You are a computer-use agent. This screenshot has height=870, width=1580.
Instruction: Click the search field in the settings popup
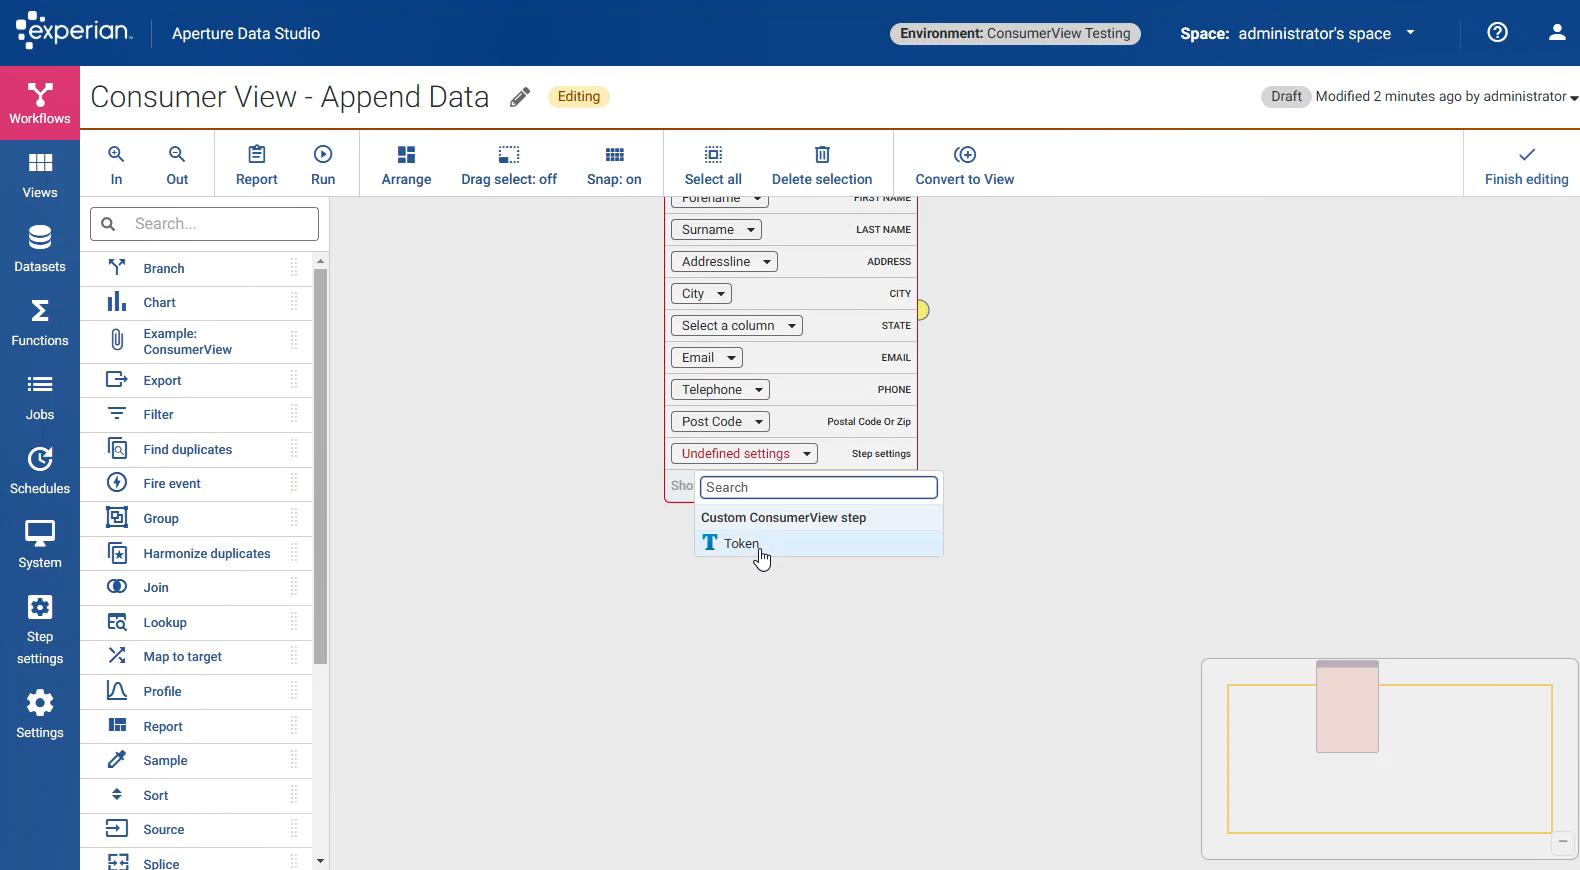pos(818,487)
